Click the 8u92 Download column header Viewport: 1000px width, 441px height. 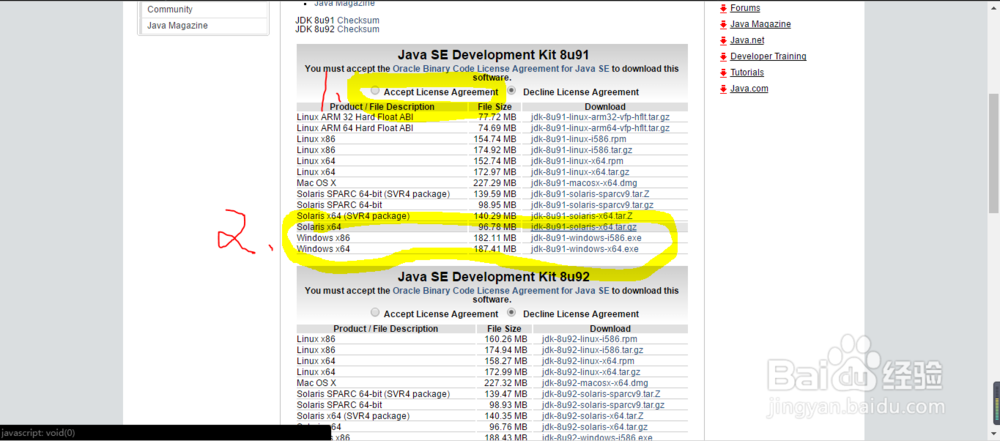coord(610,329)
